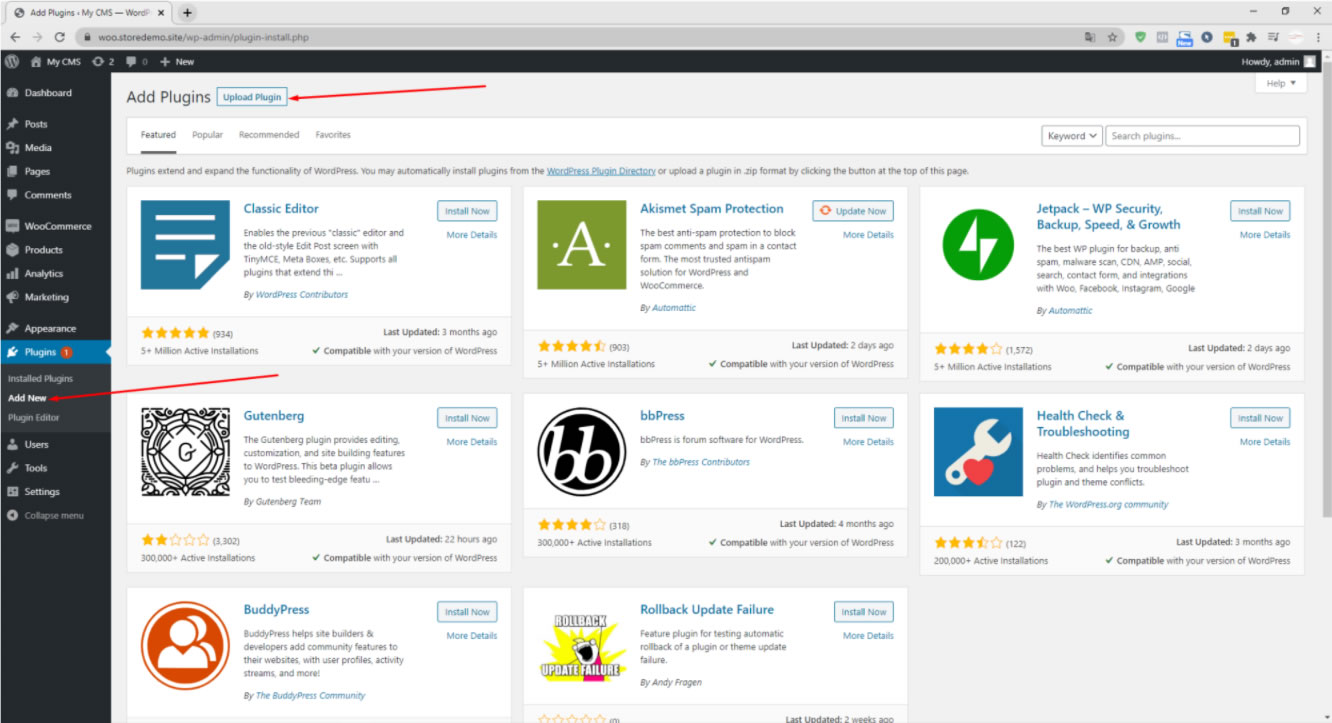
Task: Select Add New in Plugins submenu
Action: (27, 398)
